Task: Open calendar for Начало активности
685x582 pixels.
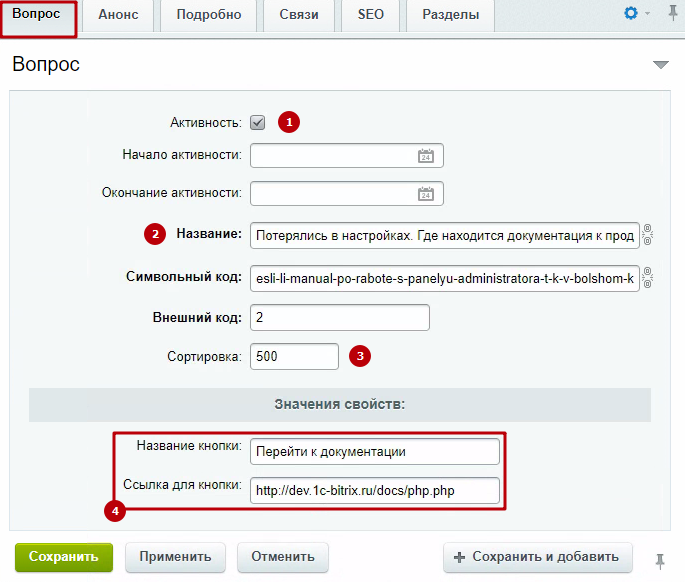Action: tap(426, 156)
